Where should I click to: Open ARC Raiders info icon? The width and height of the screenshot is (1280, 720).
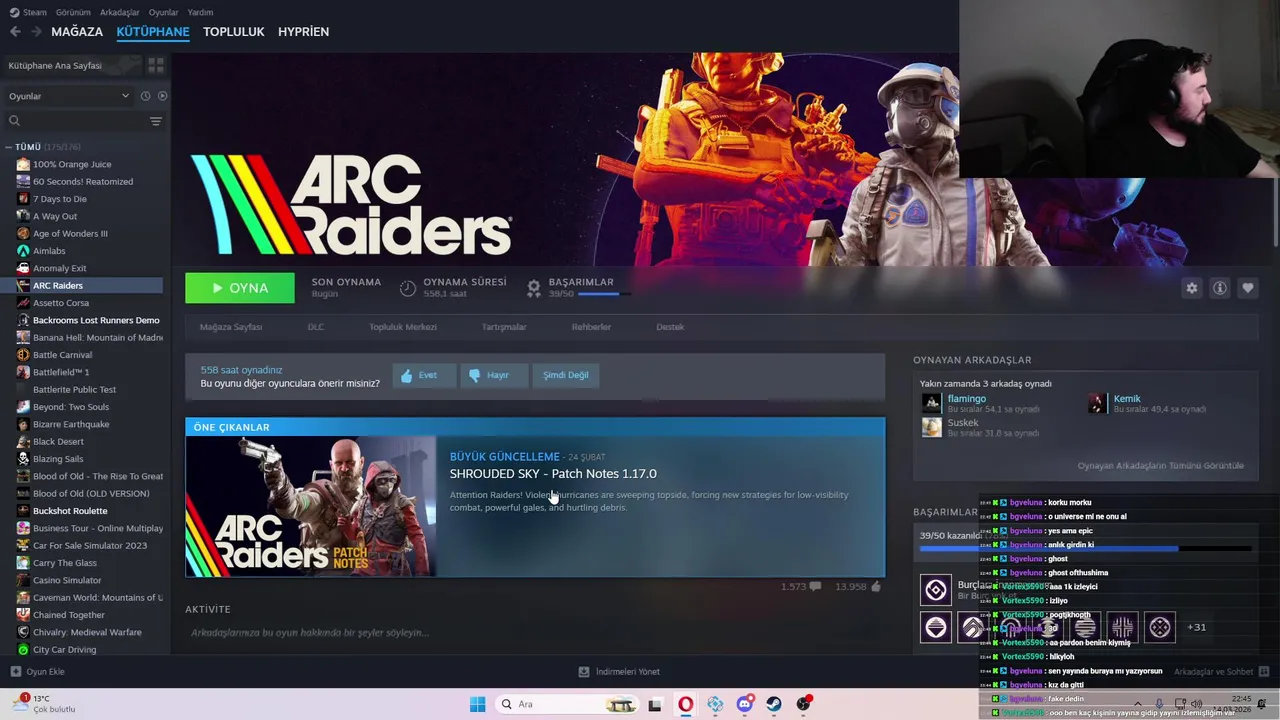point(1219,288)
